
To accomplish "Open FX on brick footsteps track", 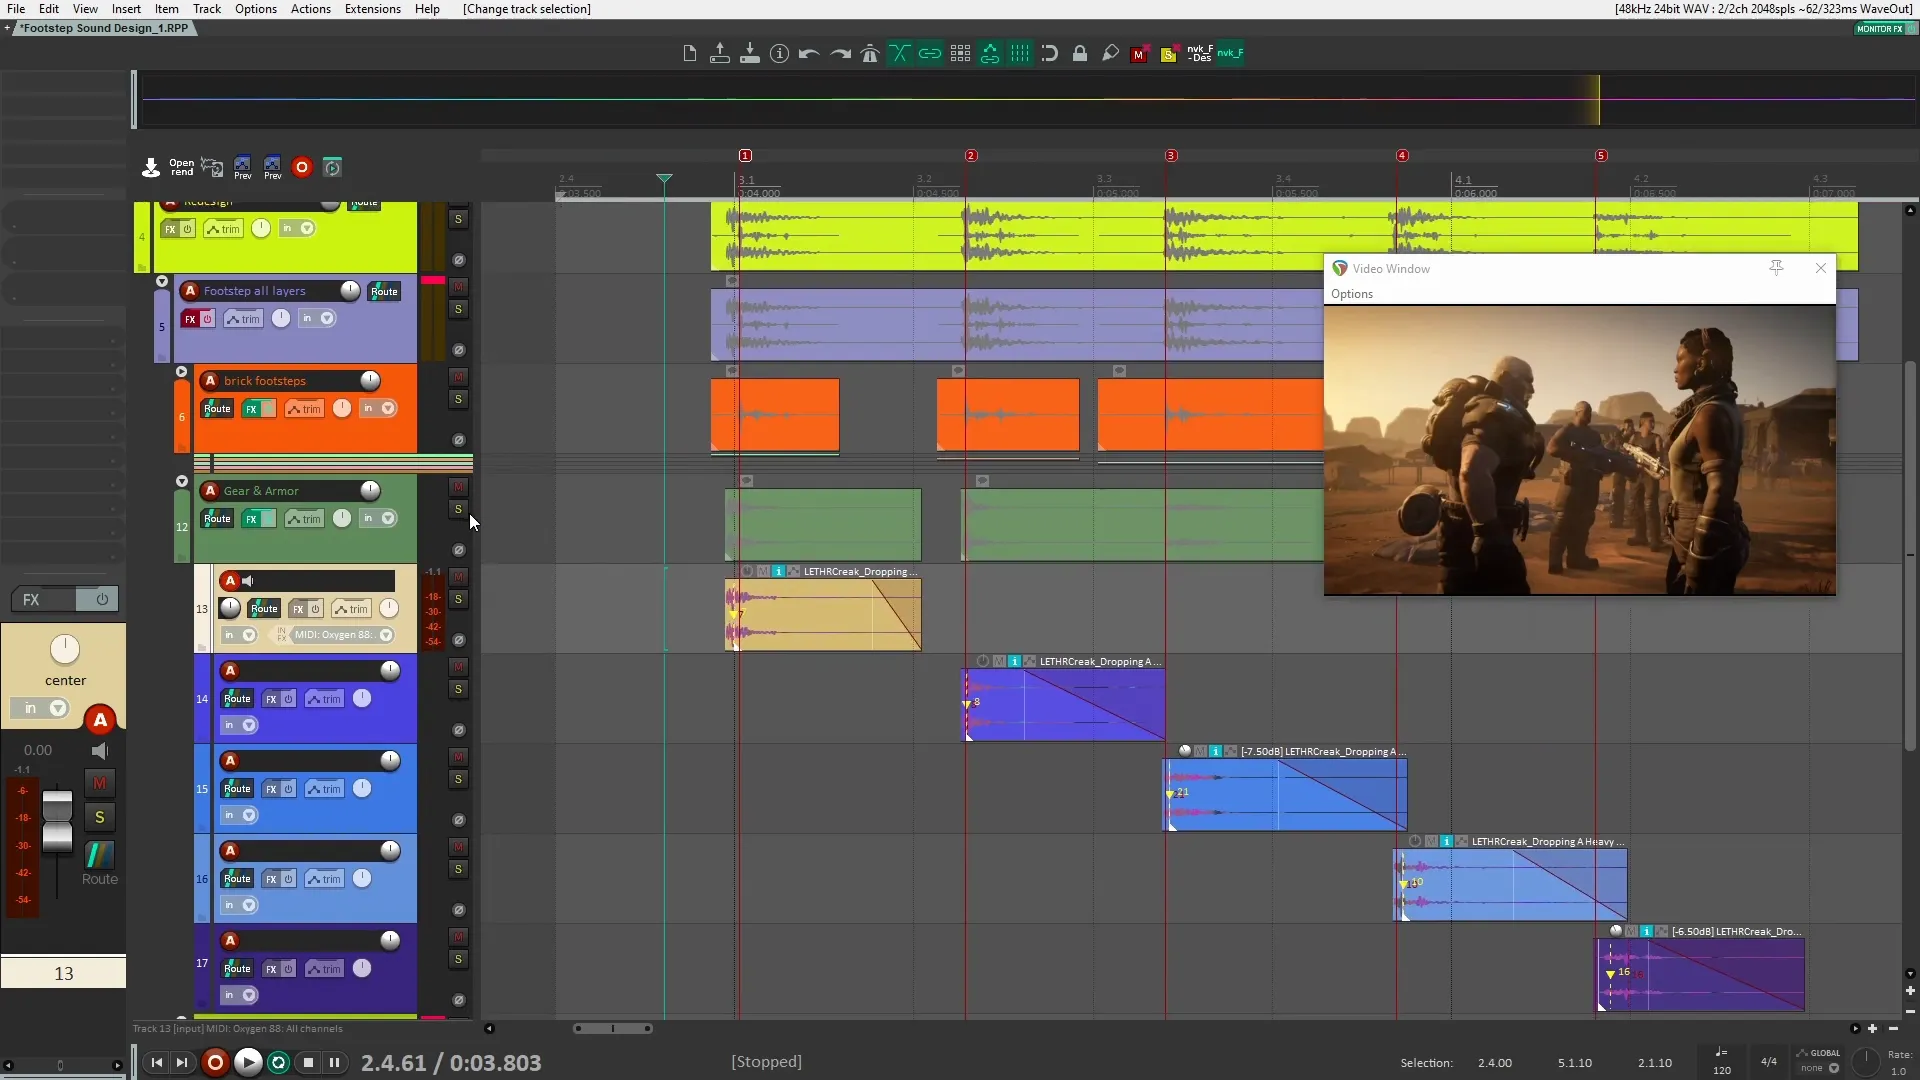I will click(252, 409).
